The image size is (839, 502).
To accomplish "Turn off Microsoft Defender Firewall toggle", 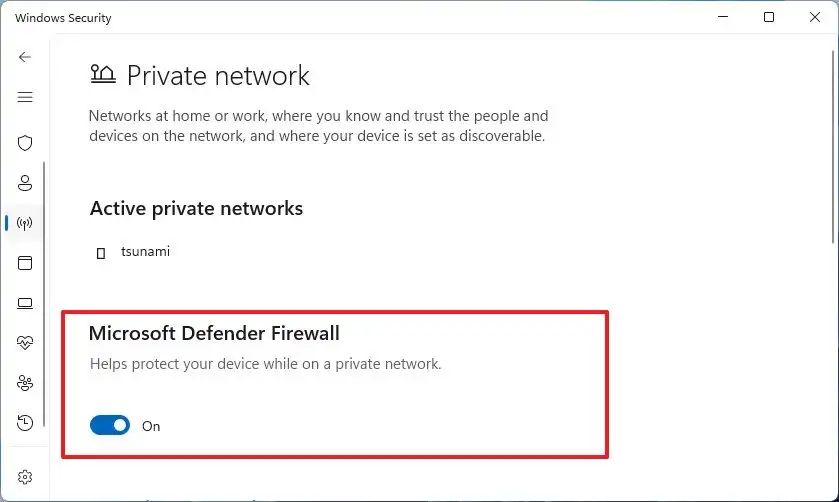I will click(110, 426).
